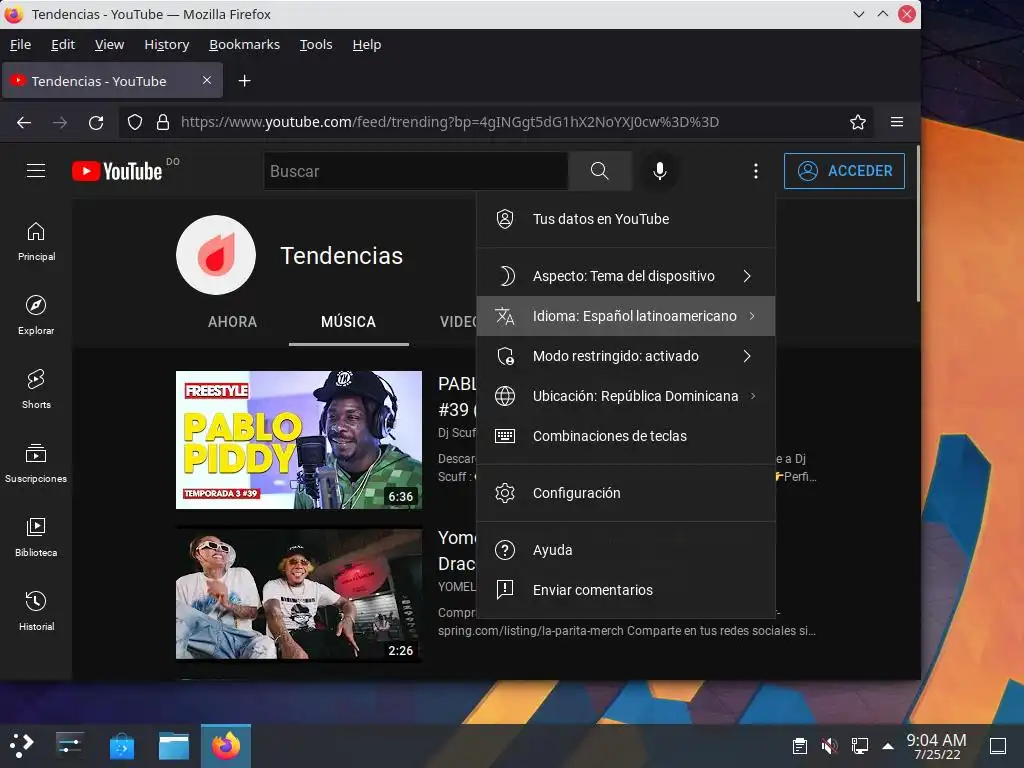The height and width of the screenshot is (768, 1024).
Task: Open the clipboard tray icon
Action: [799, 746]
